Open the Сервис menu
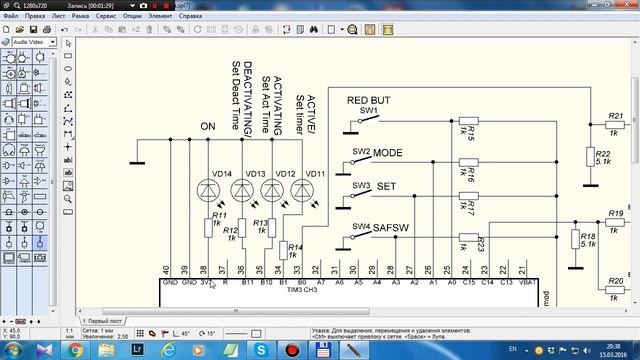 [x=106, y=16]
